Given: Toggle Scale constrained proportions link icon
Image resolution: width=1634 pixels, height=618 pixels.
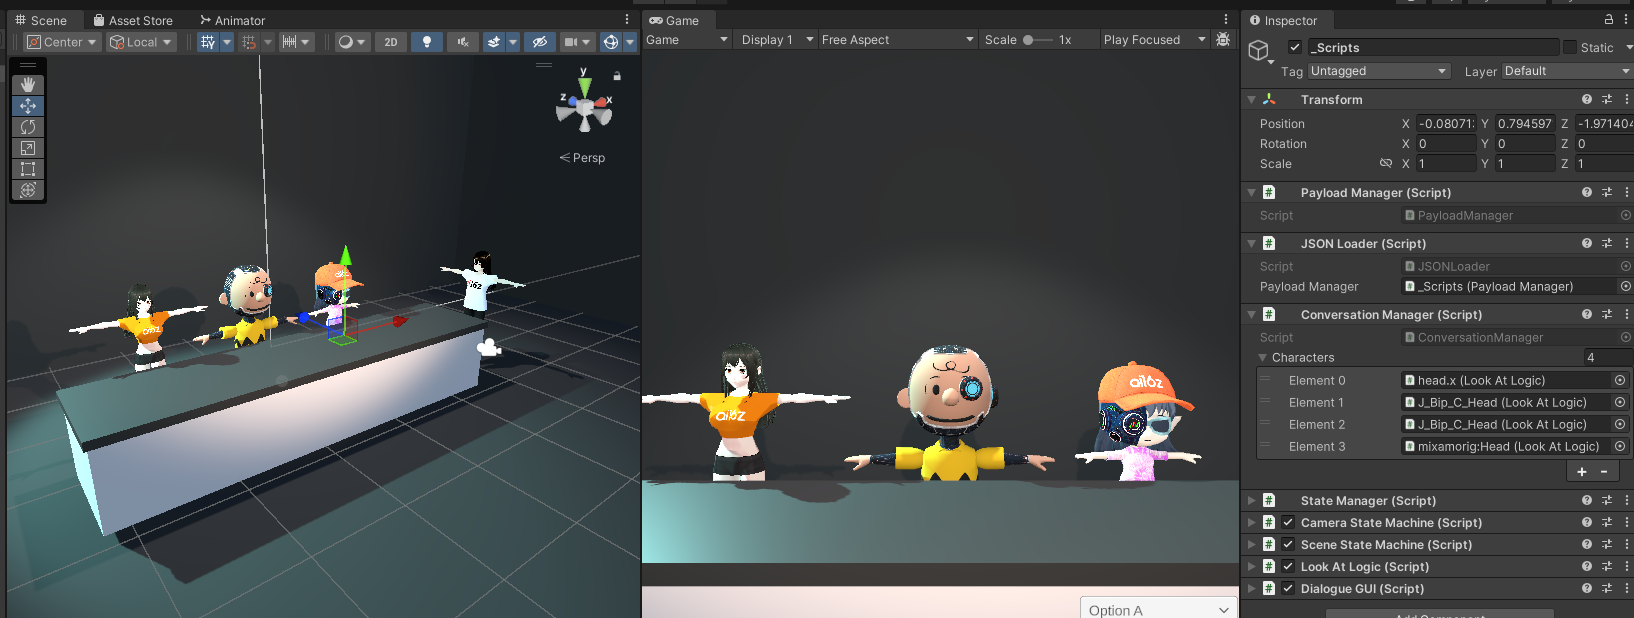Looking at the screenshot, I should 1386,163.
